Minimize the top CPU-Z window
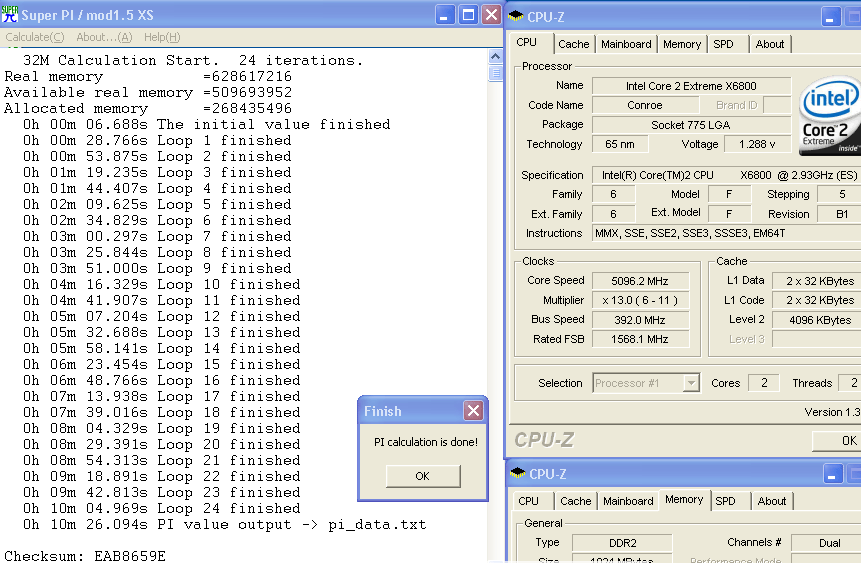The height and width of the screenshot is (563, 861). point(831,16)
